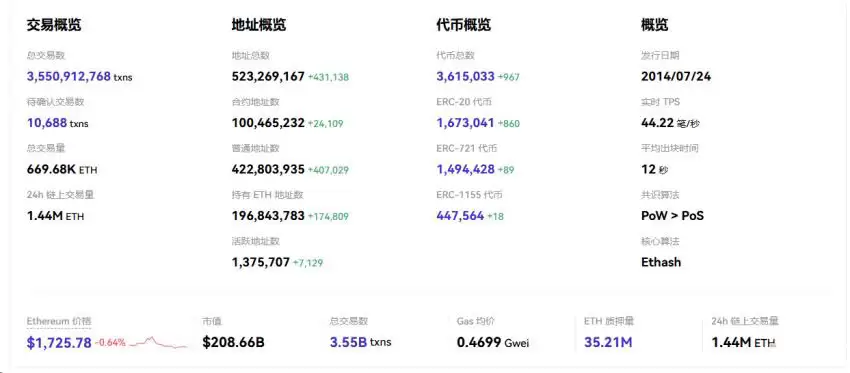Image resolution: width=850 pixels, height=373 pixels.
Task: Click the +967 token change
Action: pos(508,78)
